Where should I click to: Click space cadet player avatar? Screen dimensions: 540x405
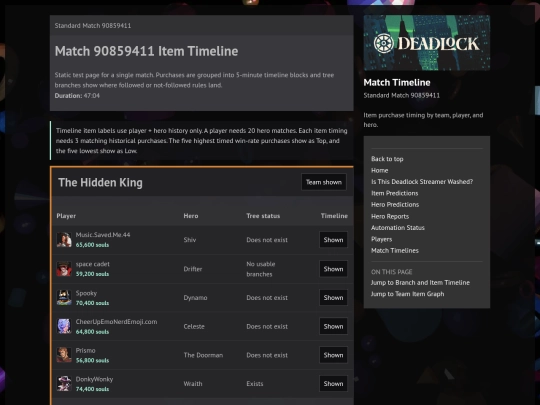(x=64, y=269)
